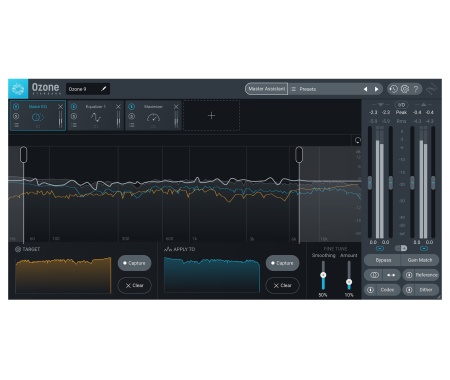The width and height of the screenshot is (450, 380).
Task: Toggle the I/O meter button
Action: coord(401,105)
